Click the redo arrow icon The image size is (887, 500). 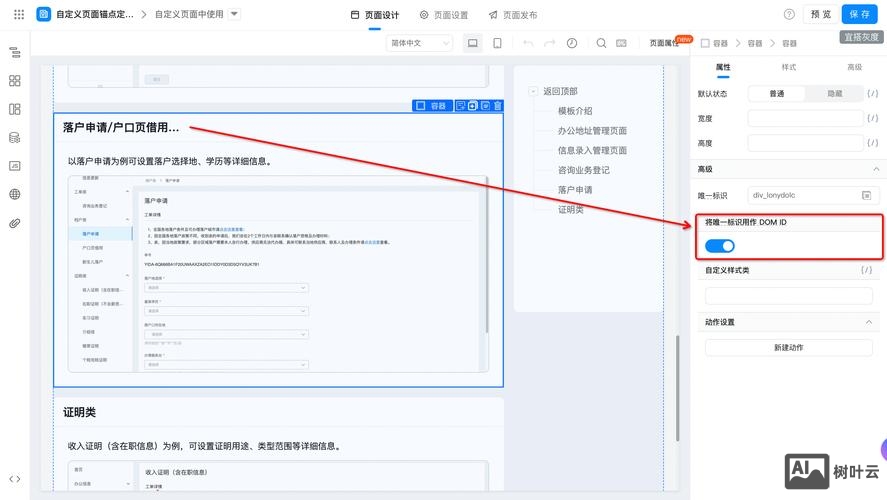(x=549, y=43)
